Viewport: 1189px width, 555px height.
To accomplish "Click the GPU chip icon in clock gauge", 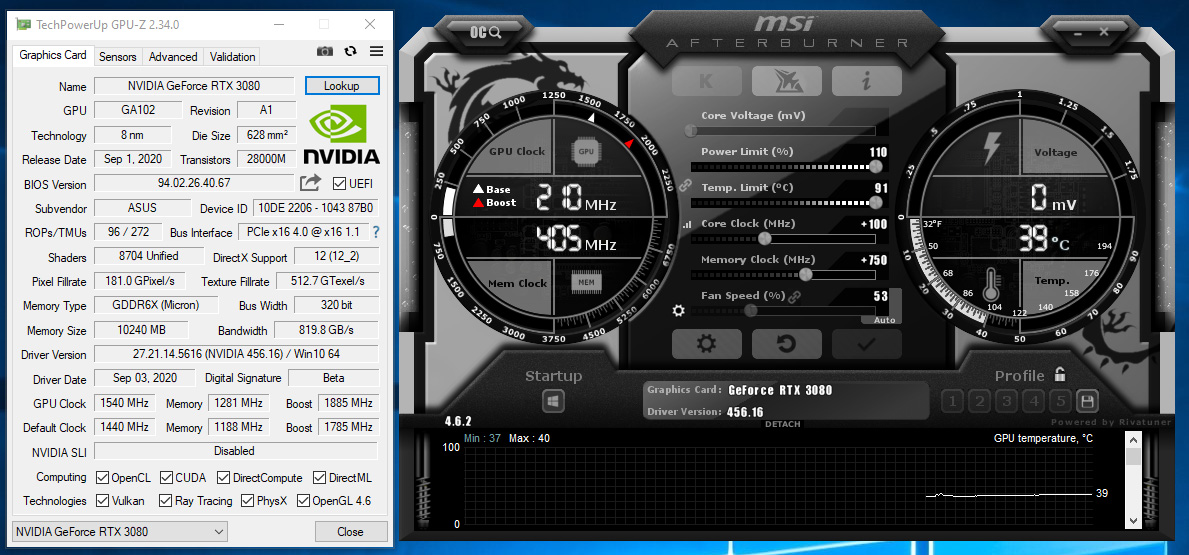I will [x=586, y=151].
